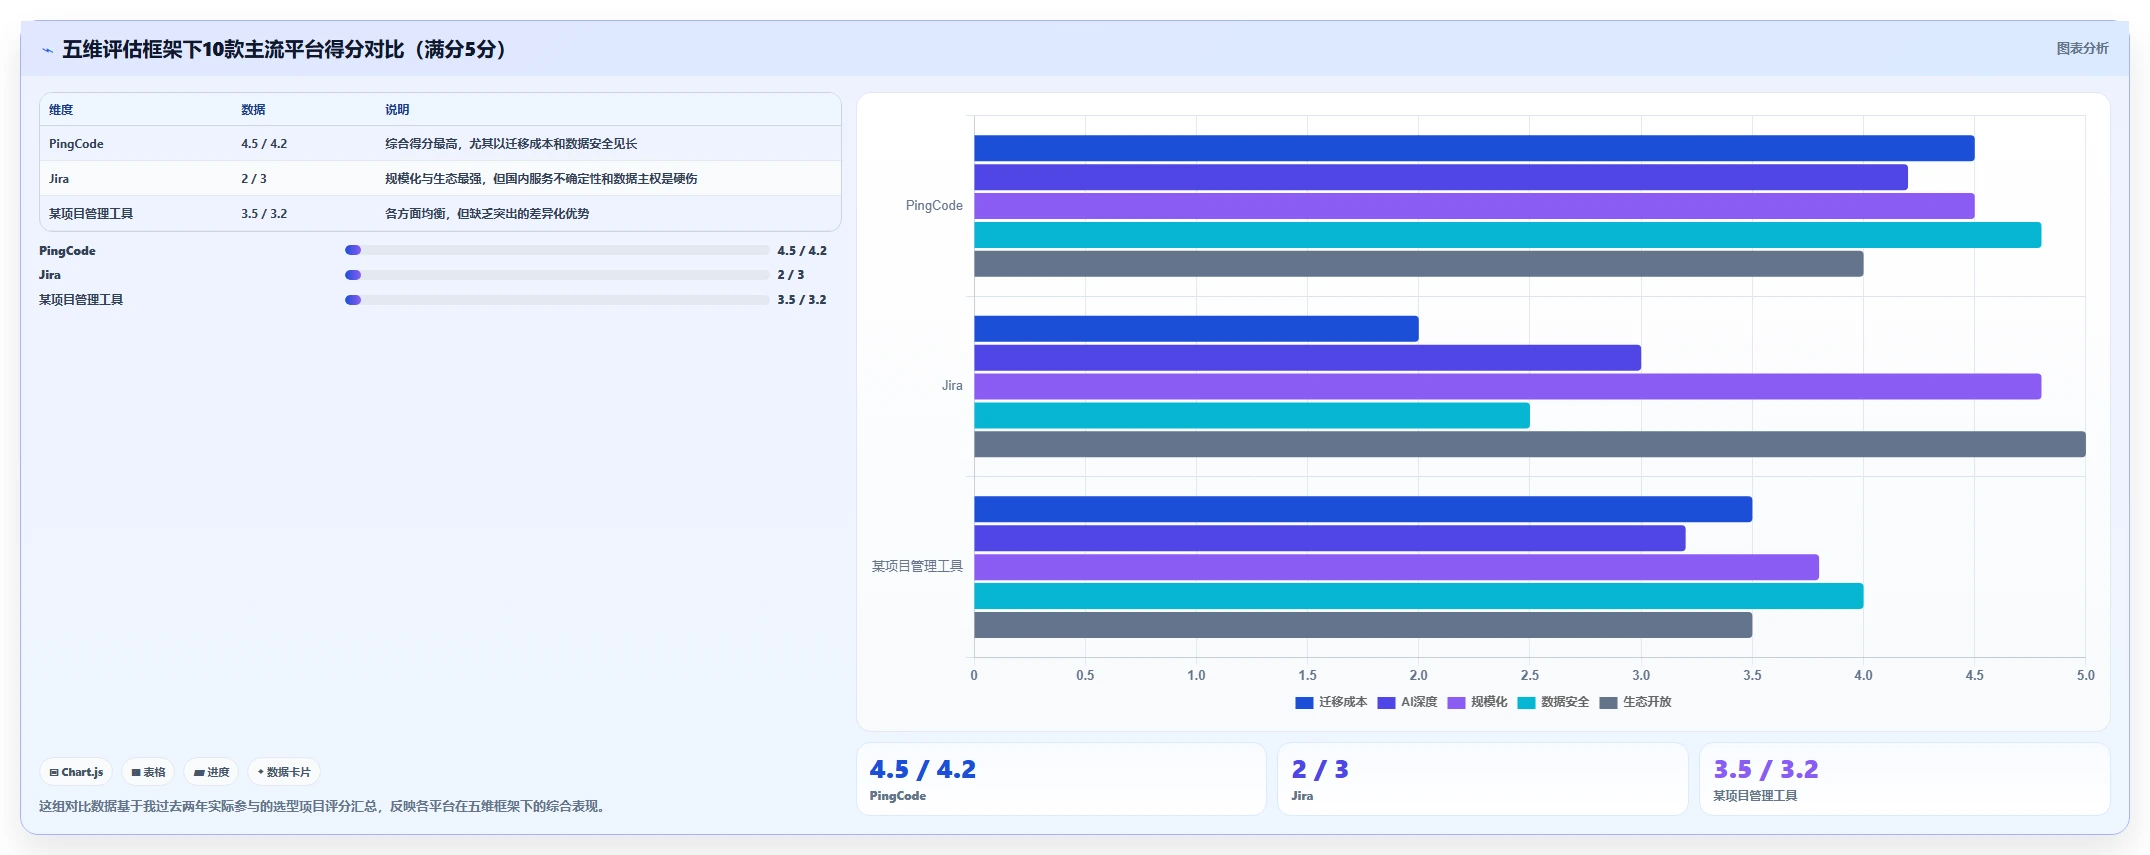Click the 某项目管理工具 y-axis label in chart
Screen dimensions: 2150x855
pyautogui.click(x=917, y=567)
